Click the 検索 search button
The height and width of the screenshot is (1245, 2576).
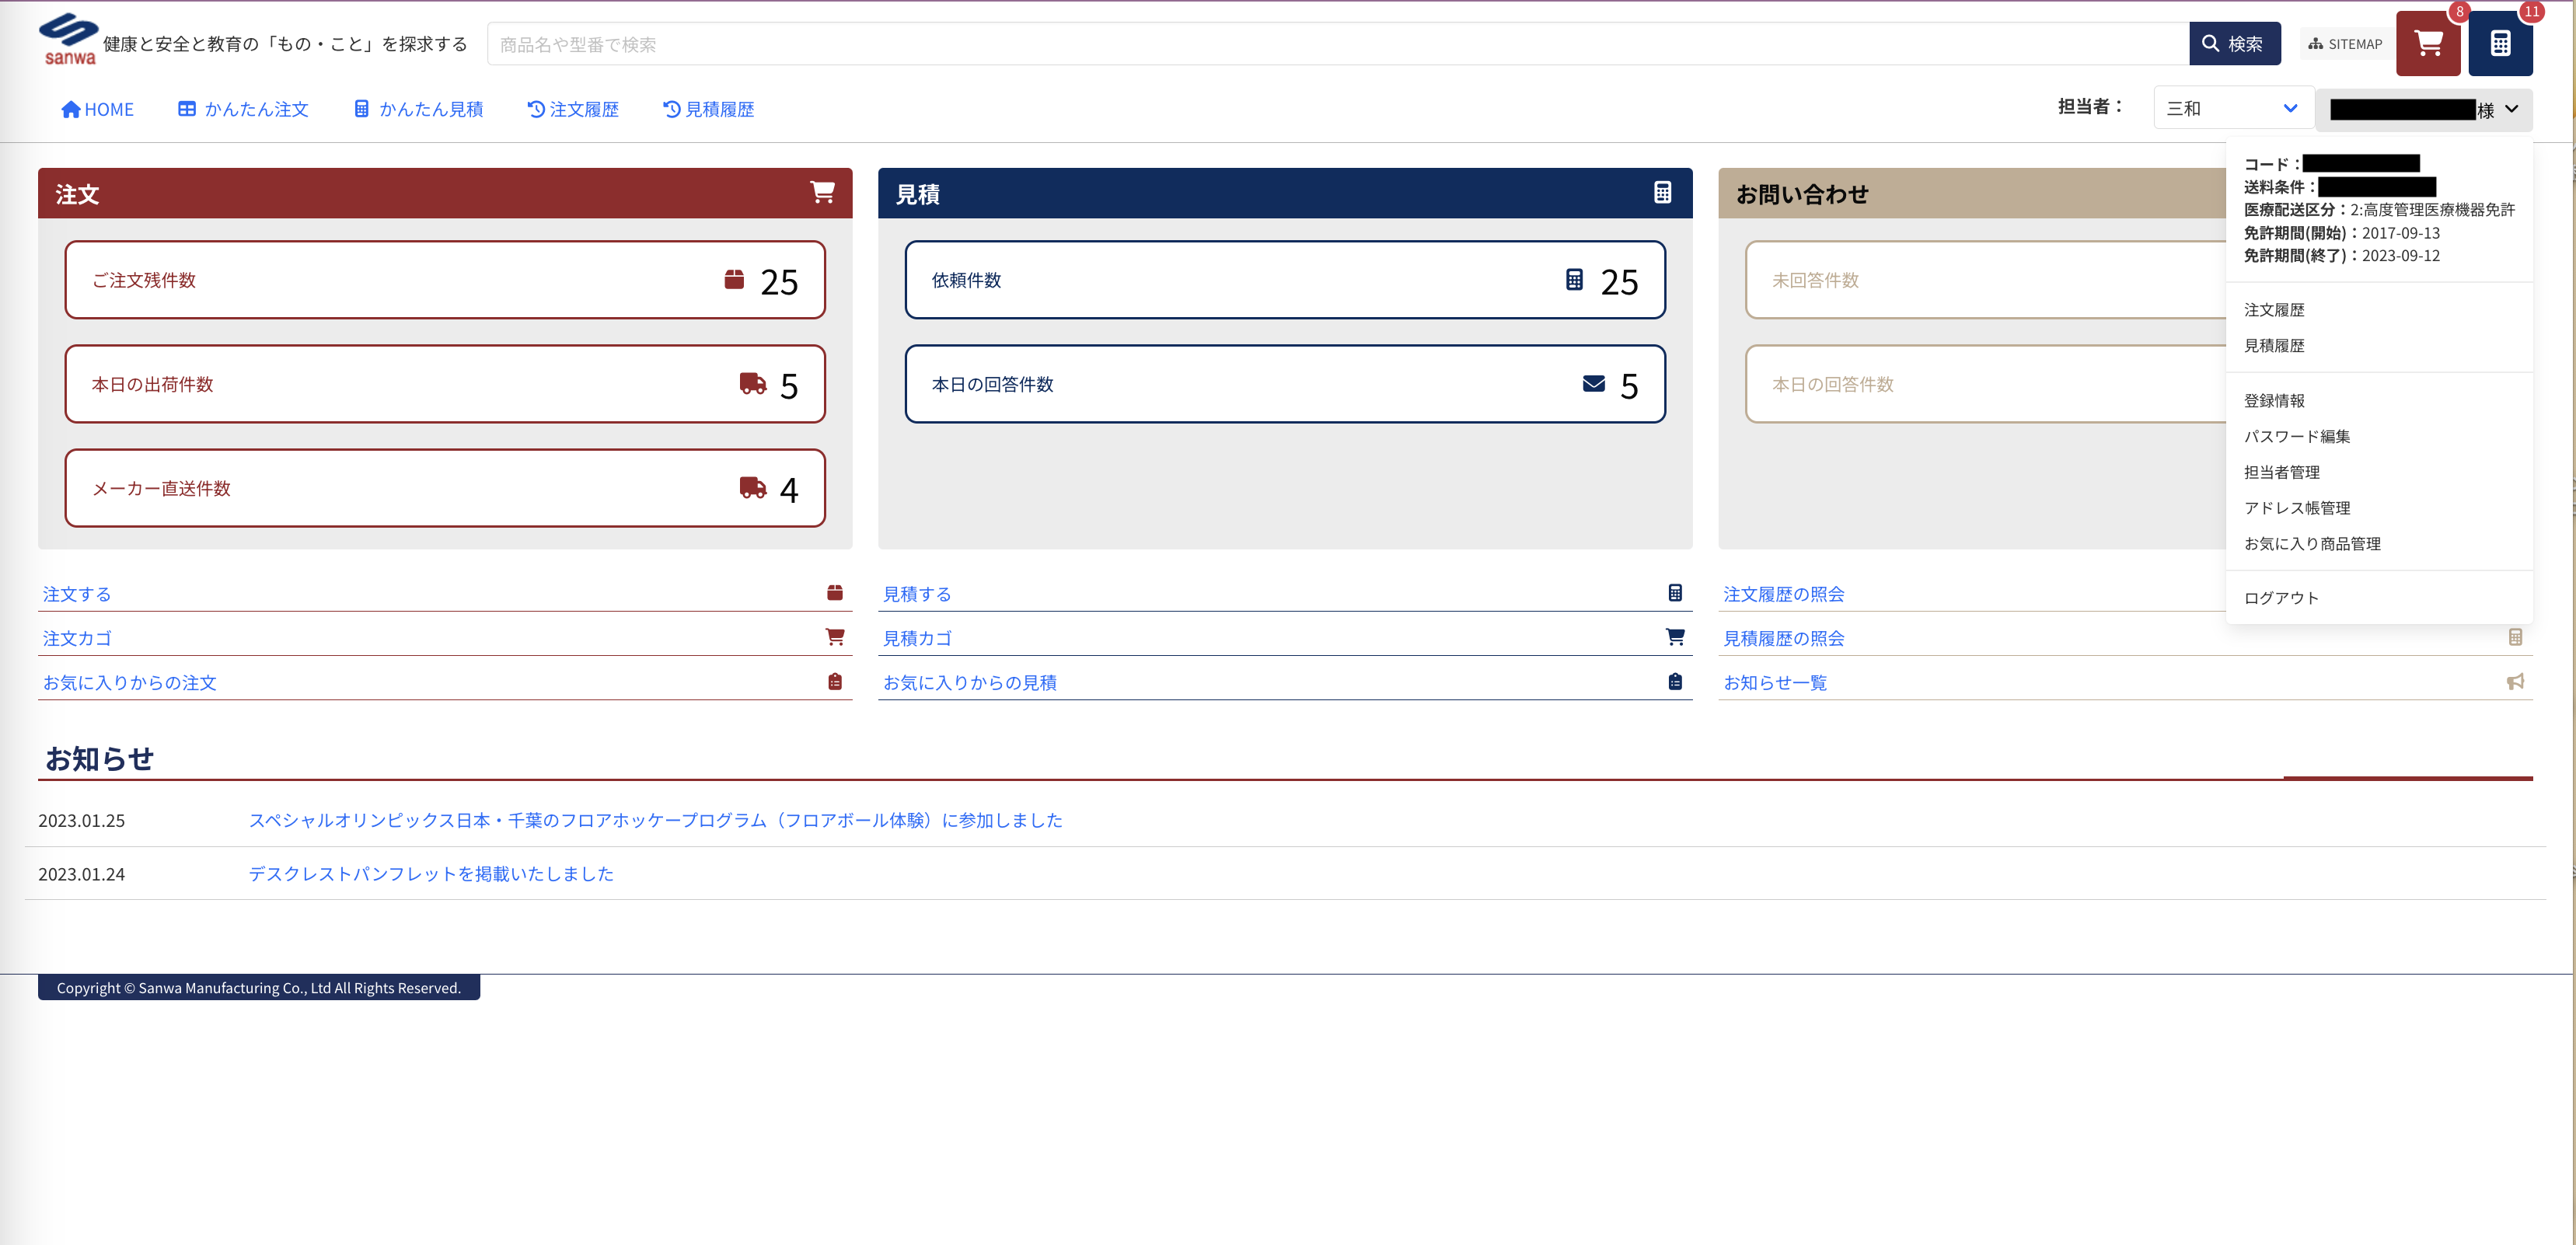(2233, 44)
